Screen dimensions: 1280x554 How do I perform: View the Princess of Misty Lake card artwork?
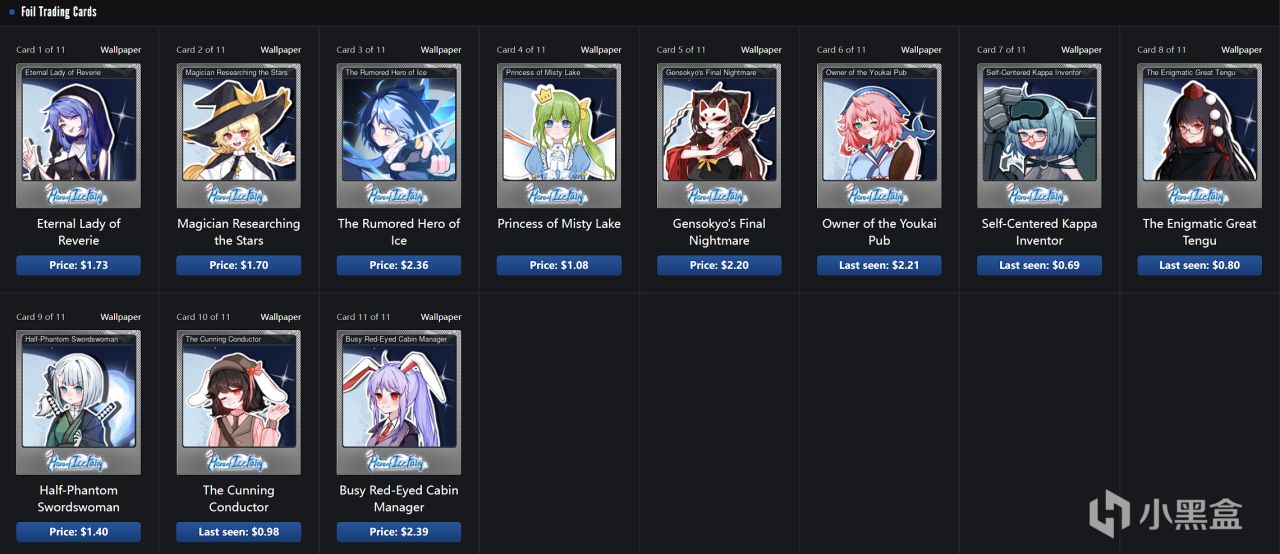[x=559, y=136]
